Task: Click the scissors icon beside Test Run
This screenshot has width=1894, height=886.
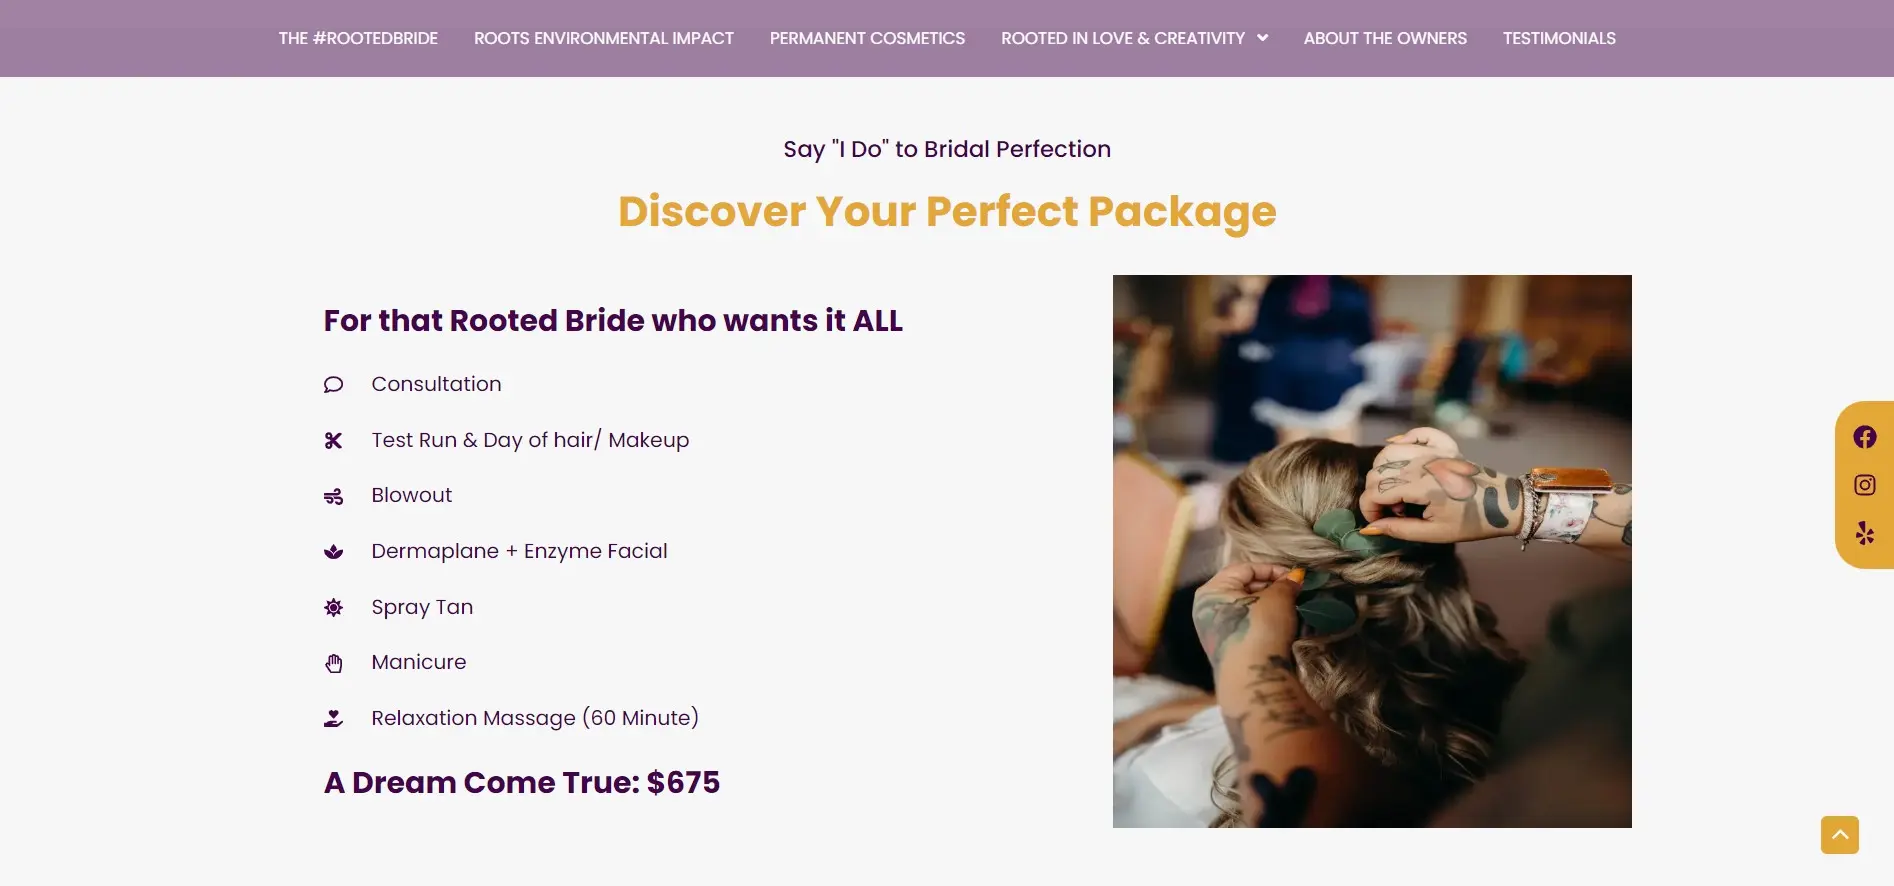Action: coord(334,441)
